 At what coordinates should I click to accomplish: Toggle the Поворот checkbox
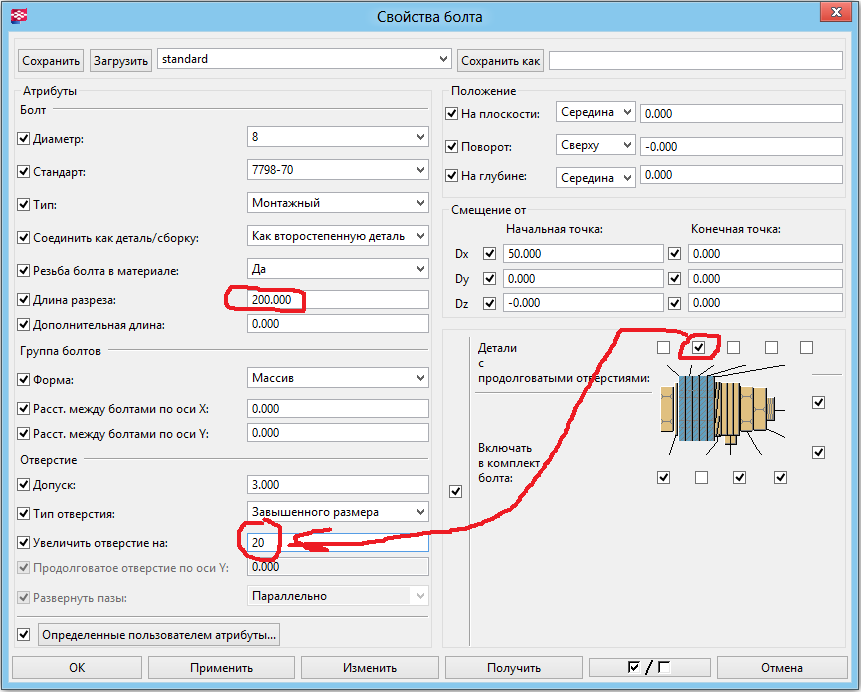coord(452,147)
